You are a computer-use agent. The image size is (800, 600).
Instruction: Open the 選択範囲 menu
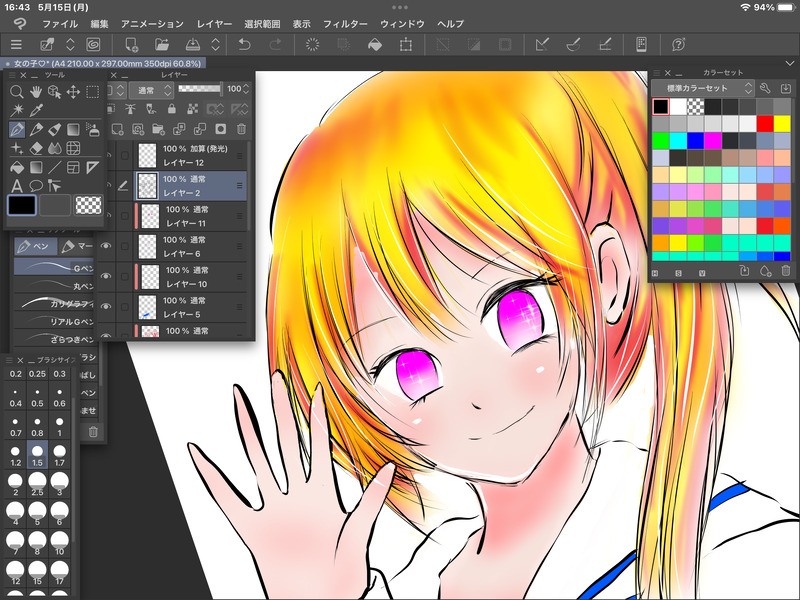262,24
